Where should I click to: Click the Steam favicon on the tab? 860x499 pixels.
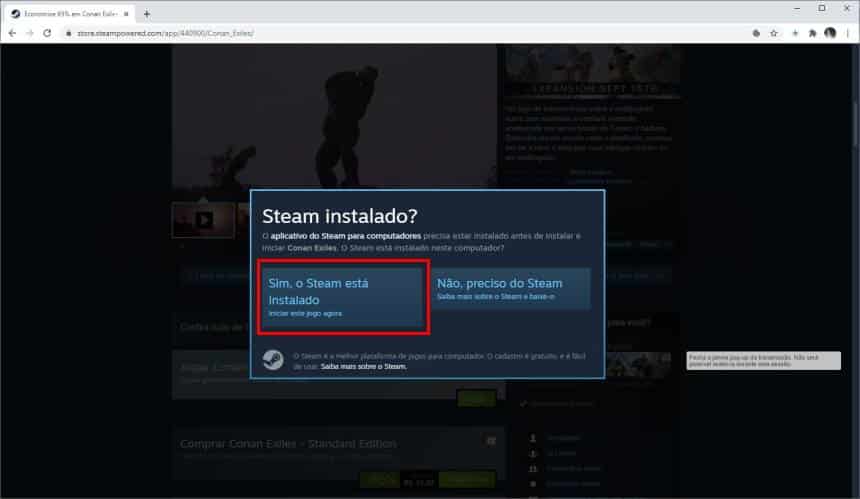15,14
